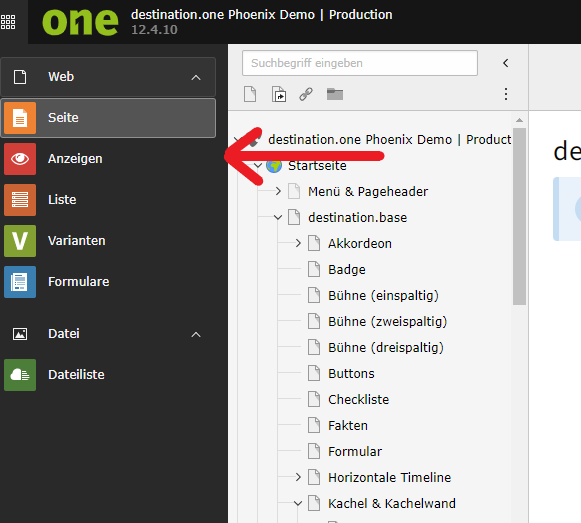Collapse the page tree panel with arrow
The image size is (581, 523).
(x=506, y=63)
